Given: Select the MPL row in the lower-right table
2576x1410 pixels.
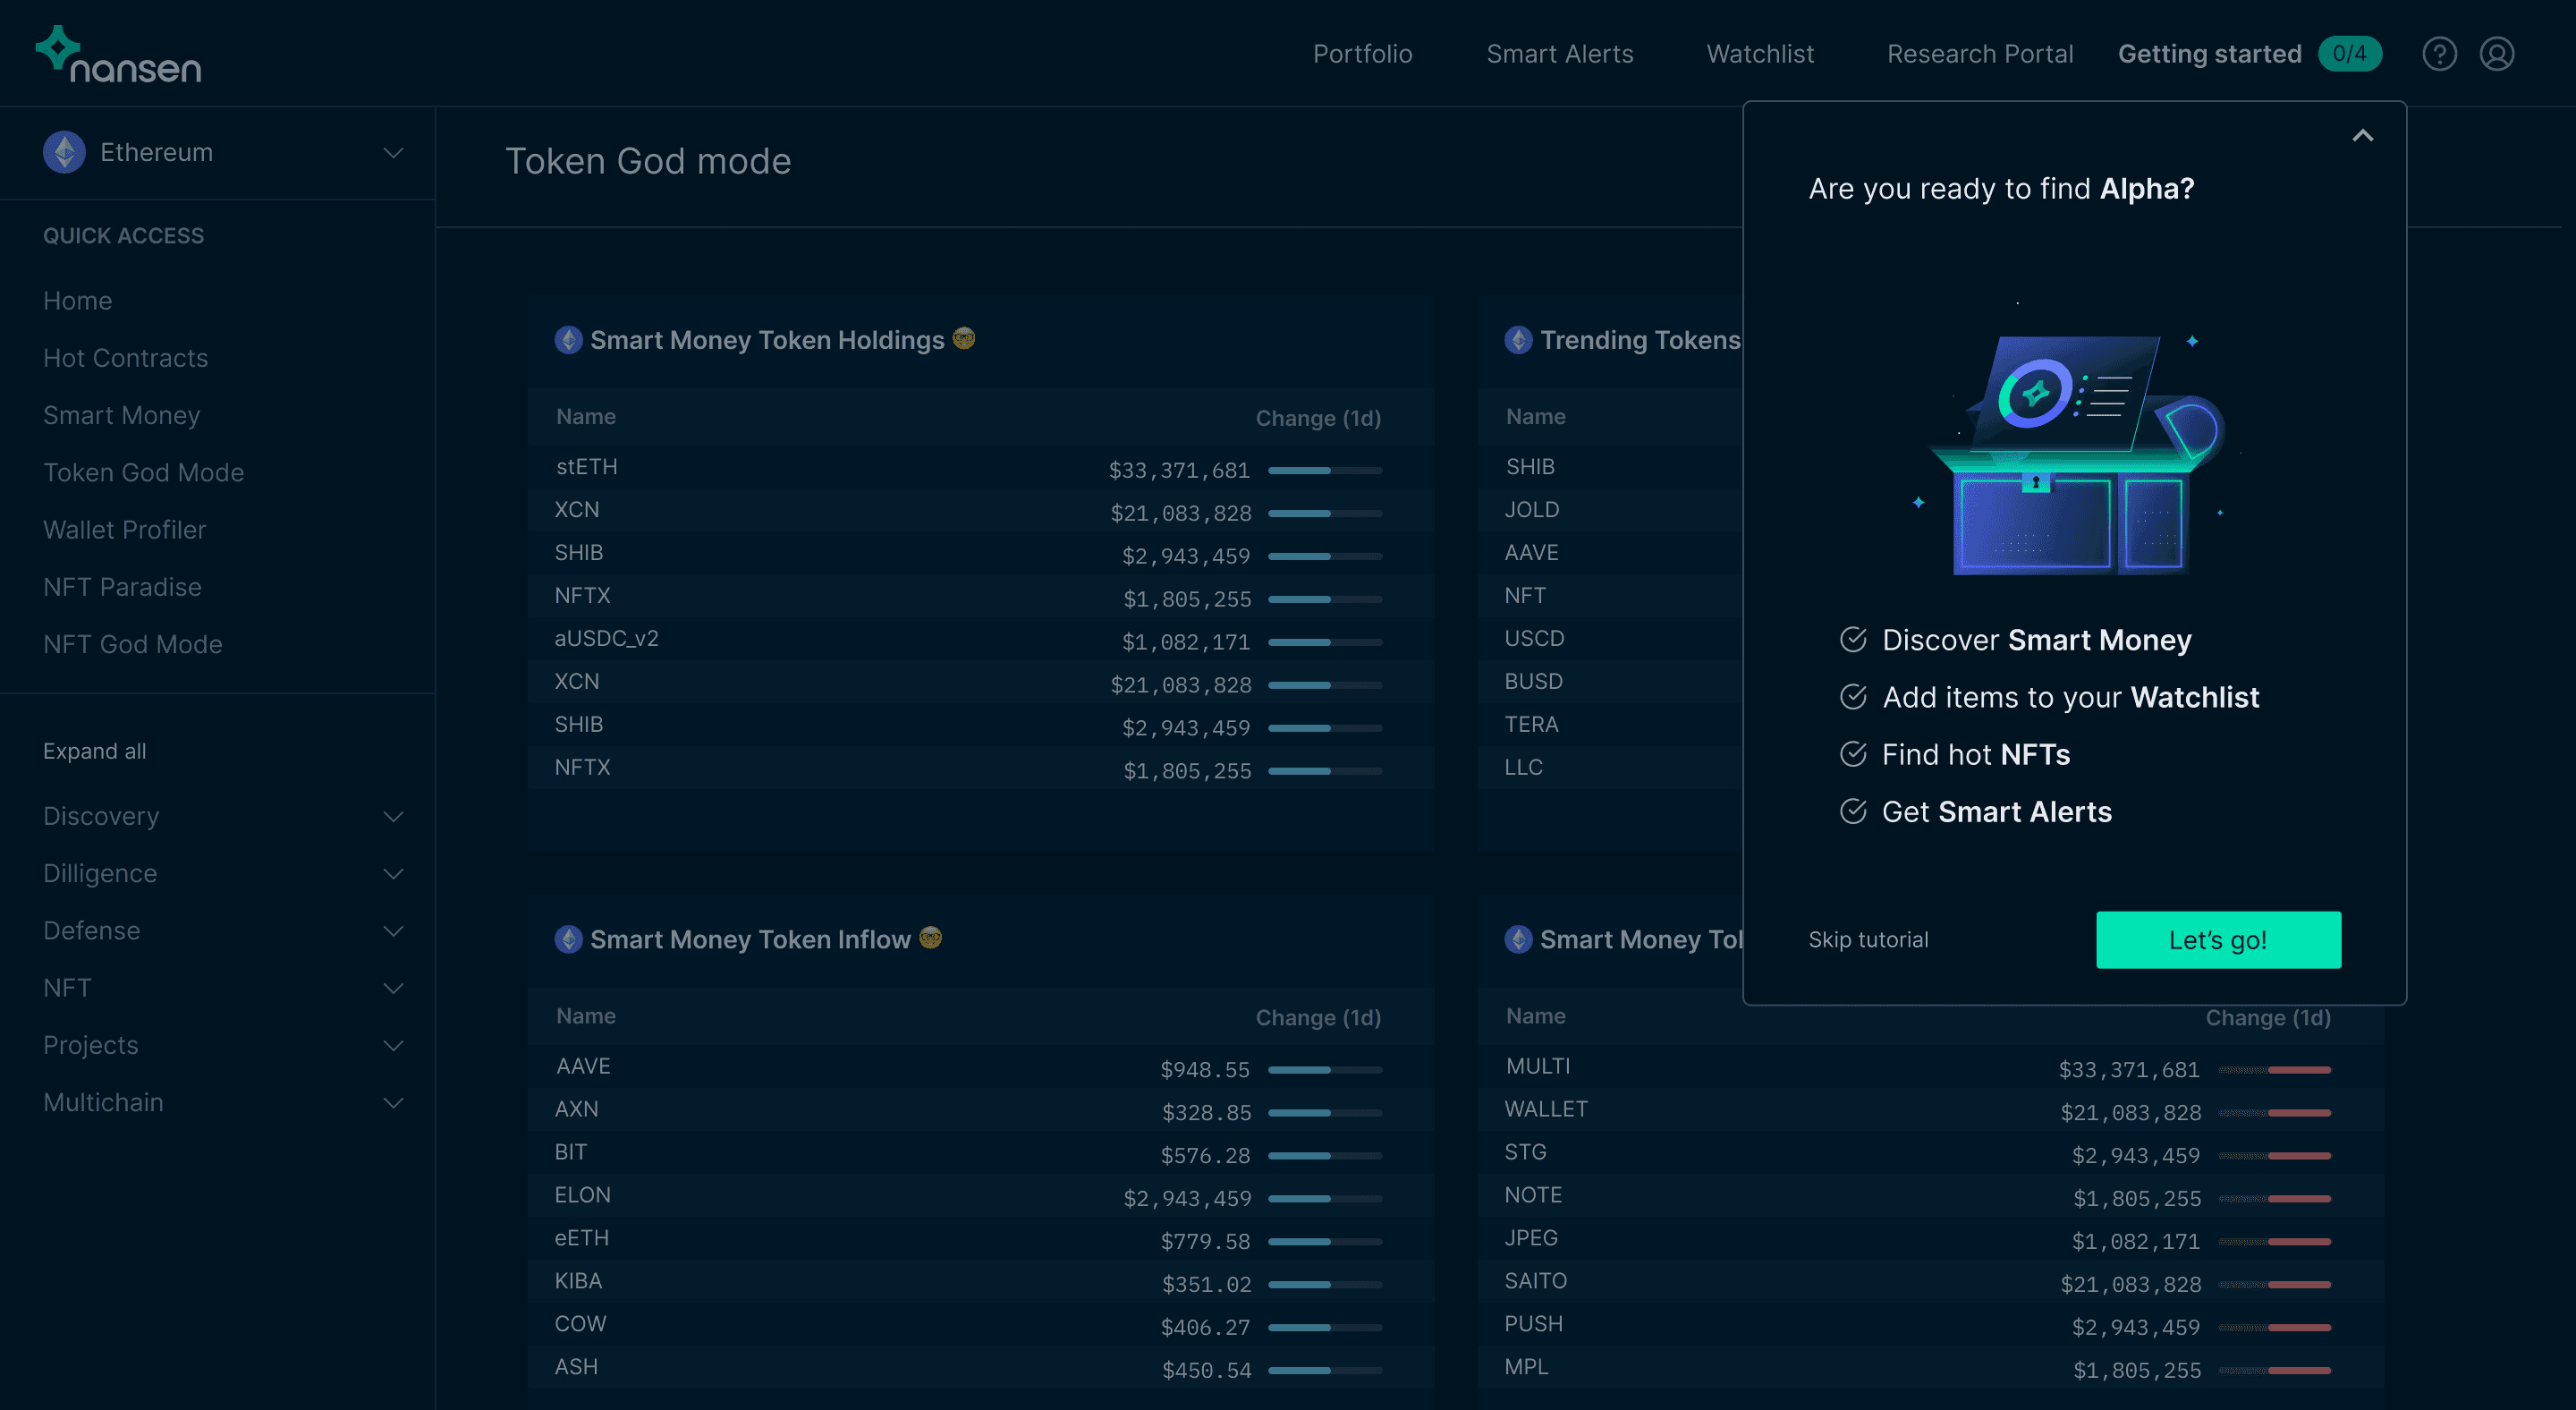Looking at the screenshot, I should (1931, 1368).
